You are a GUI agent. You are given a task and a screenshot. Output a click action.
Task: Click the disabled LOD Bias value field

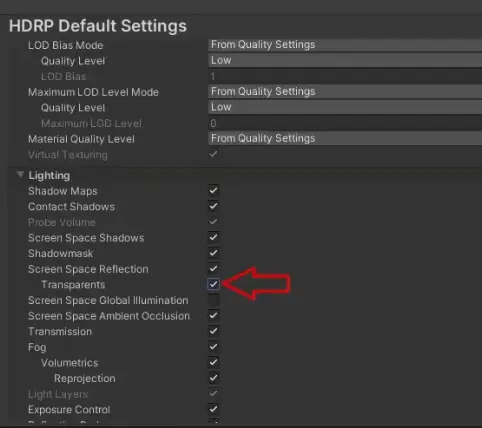pos(345,76)
